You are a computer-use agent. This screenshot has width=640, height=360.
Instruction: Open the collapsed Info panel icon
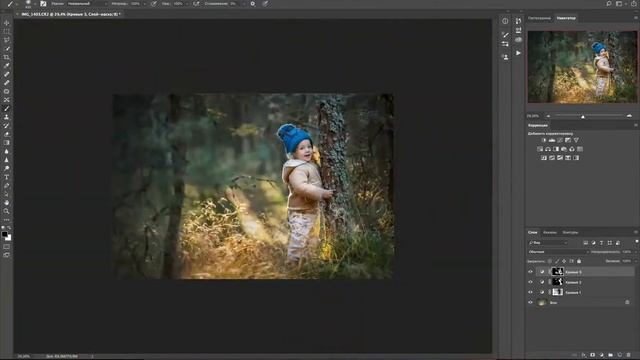tap(505, 21)
